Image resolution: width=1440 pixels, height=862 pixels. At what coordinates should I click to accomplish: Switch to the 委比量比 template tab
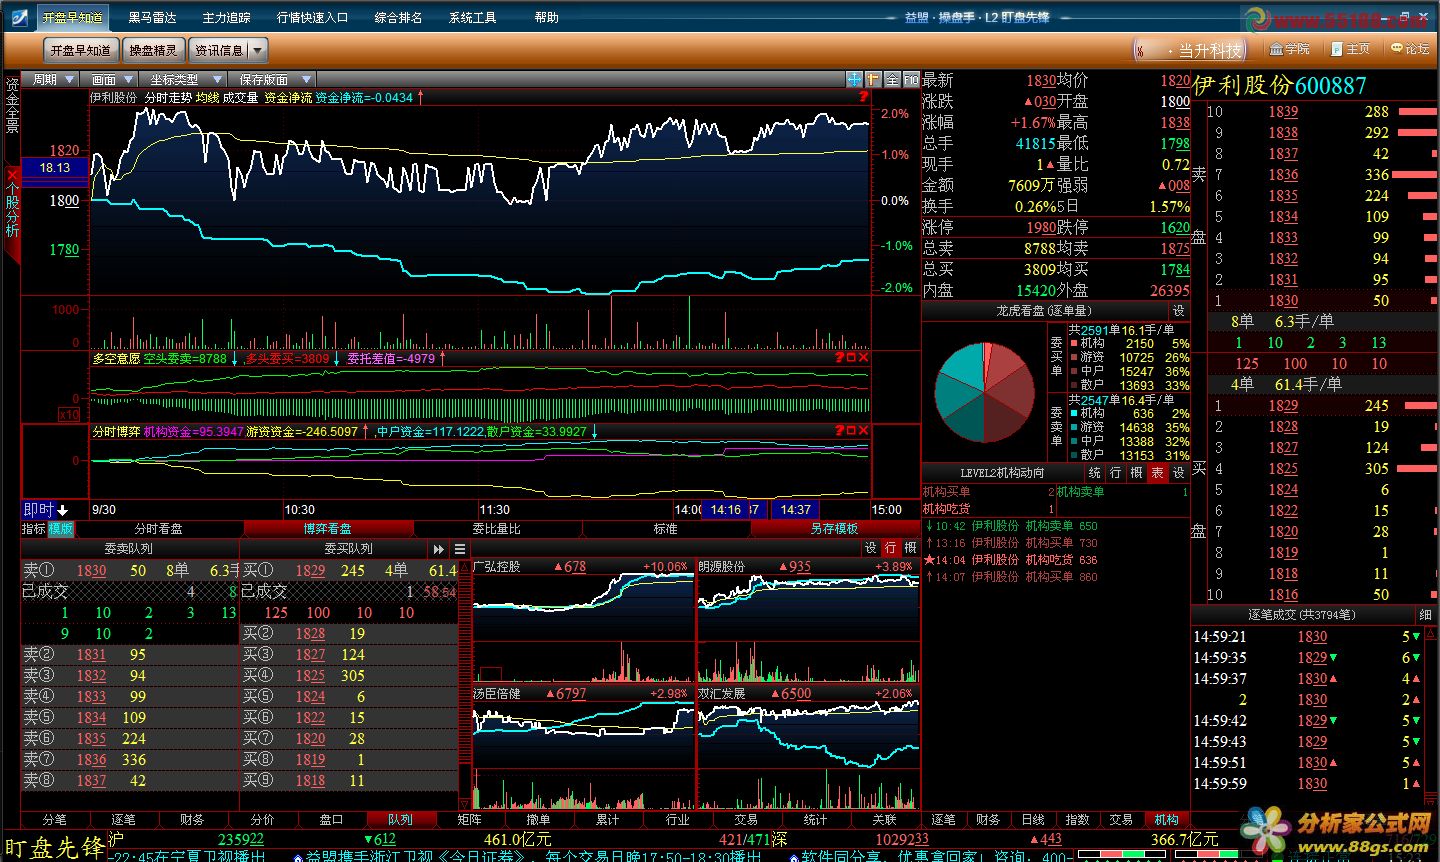(x=496, y=528)
